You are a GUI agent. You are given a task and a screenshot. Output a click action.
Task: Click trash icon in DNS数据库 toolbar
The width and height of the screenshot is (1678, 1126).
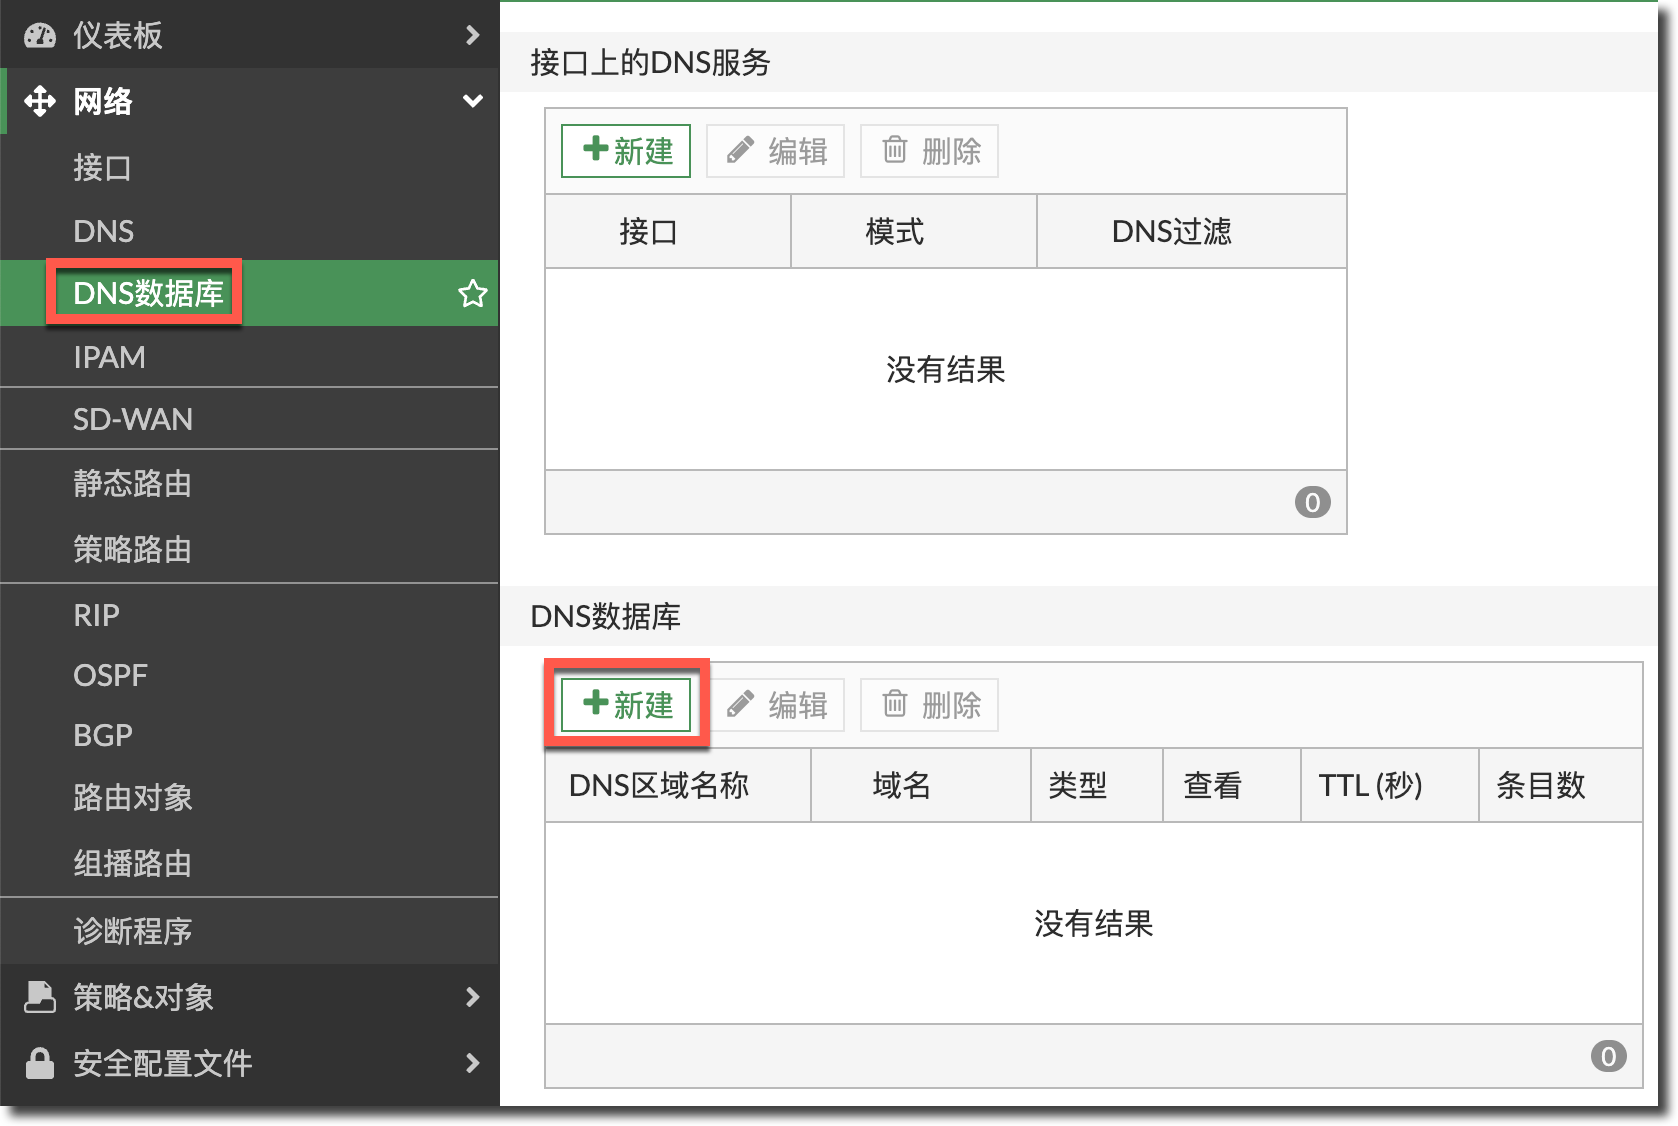pyautogui.click(x=895, y=704)
